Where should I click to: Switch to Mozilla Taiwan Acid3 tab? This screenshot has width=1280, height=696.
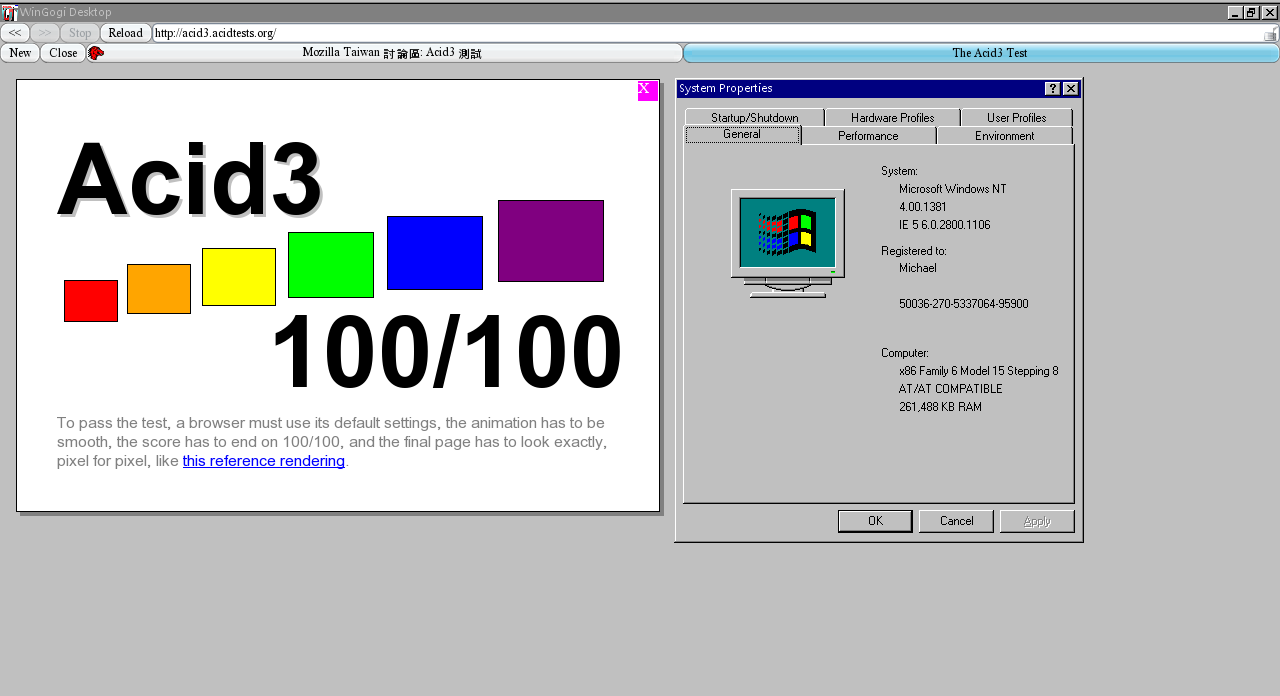[x=391, y=53]
